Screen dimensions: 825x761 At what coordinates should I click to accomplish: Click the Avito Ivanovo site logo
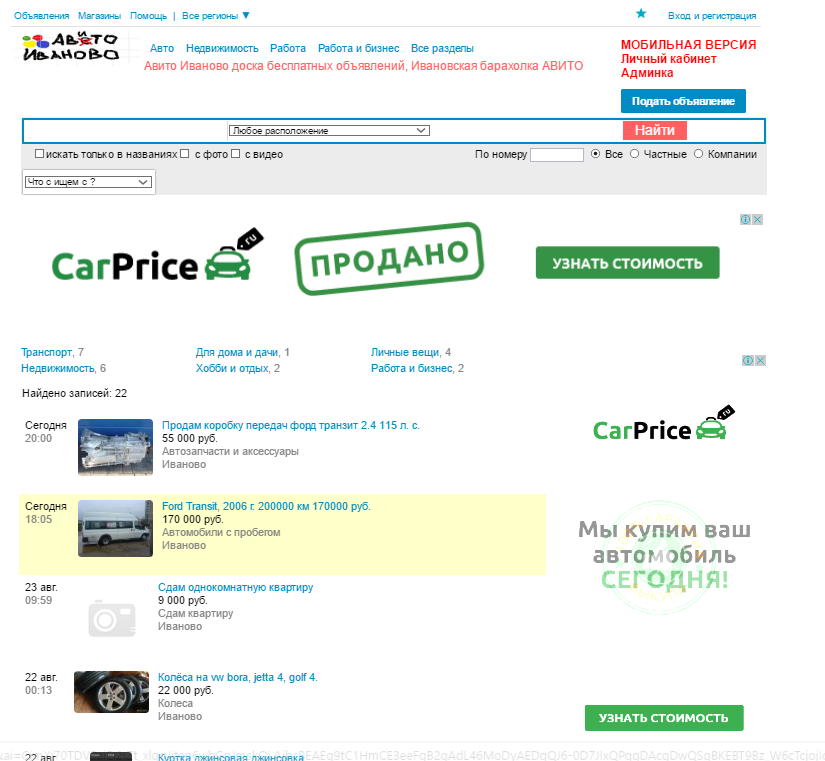coord(71,46)
